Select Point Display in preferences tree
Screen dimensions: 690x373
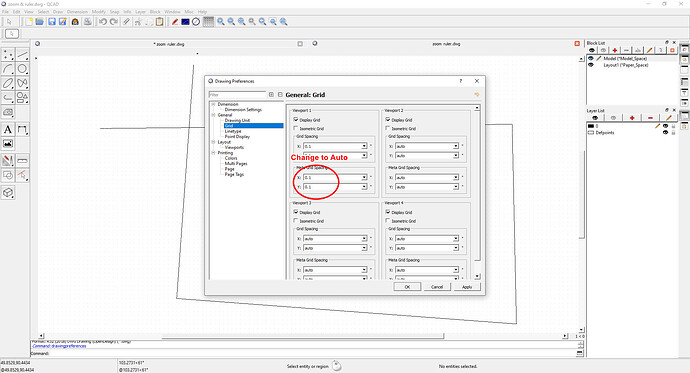coord(237,136)
